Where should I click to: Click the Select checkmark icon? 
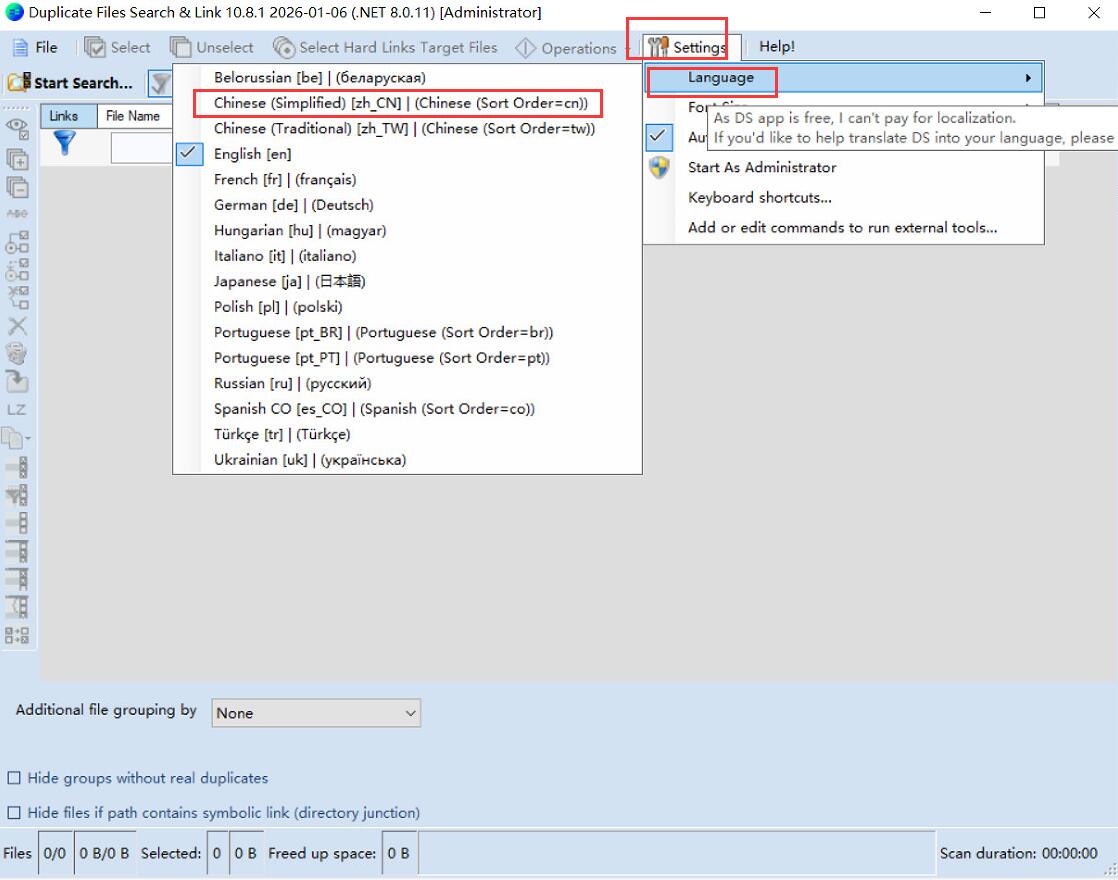pyautogui.click(x=95, y=48)
